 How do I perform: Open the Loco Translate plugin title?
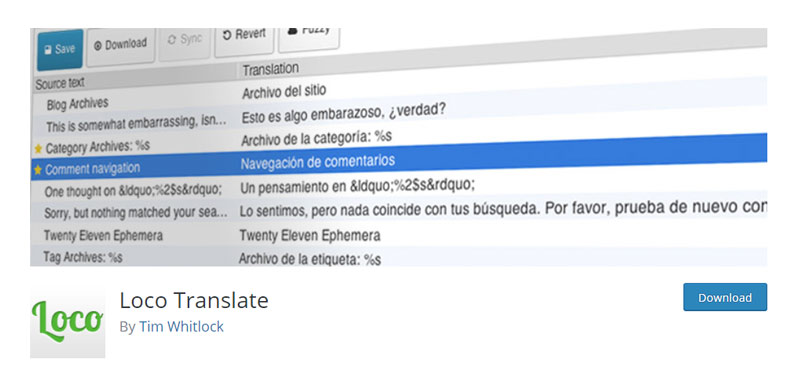tap(194, 300)
